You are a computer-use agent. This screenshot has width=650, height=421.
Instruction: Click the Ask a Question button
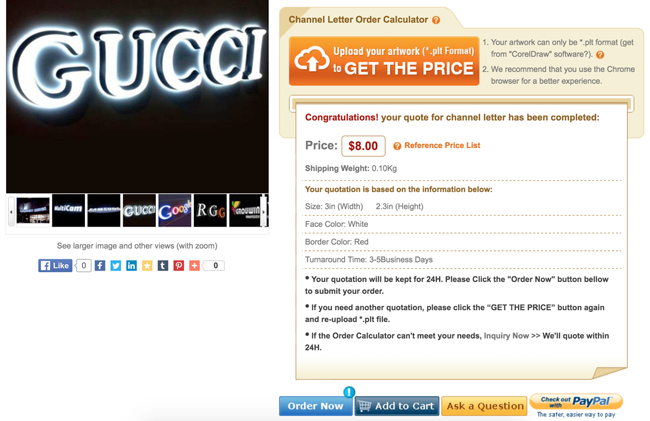tap(484, 406)
